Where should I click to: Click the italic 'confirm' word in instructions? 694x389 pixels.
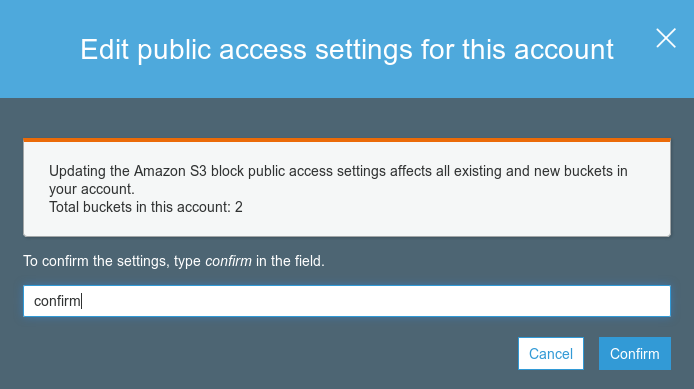[x=228, y=261]
